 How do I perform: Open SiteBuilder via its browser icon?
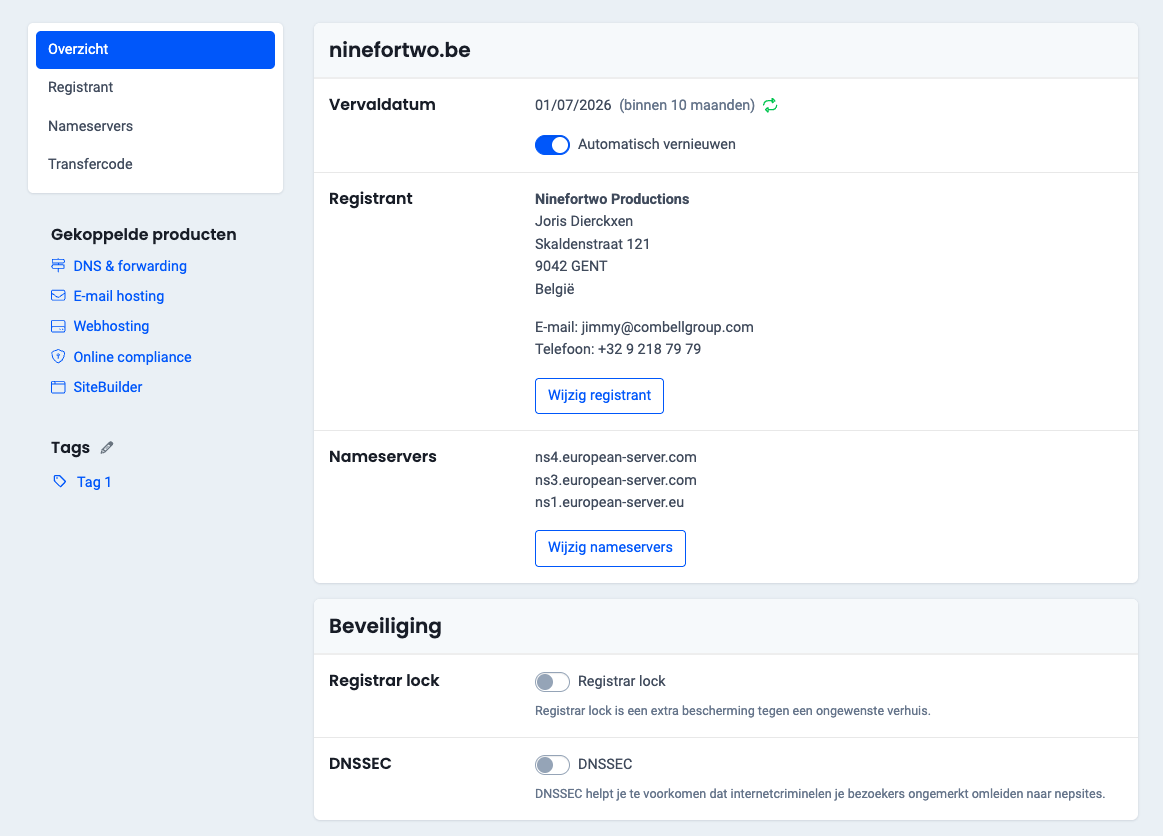(58, 387)
